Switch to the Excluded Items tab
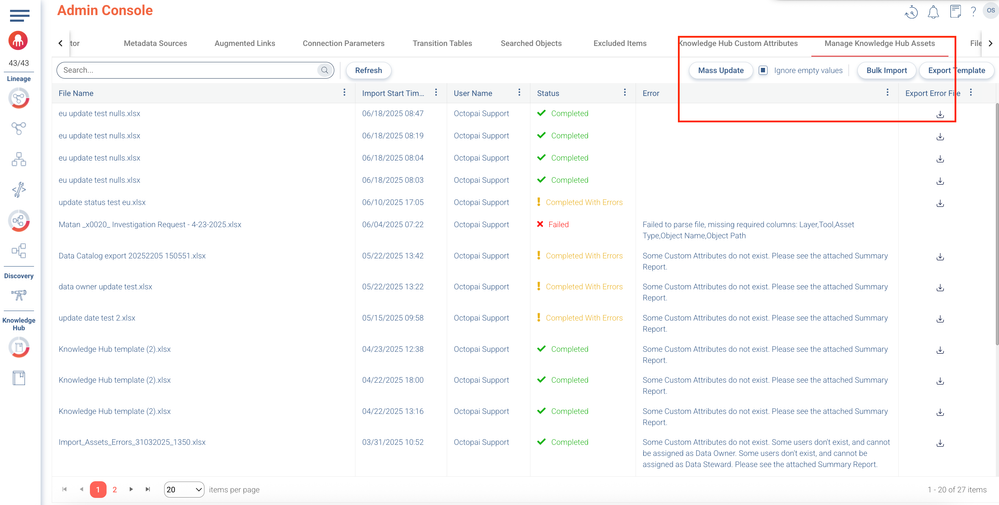 coord(620,44)
